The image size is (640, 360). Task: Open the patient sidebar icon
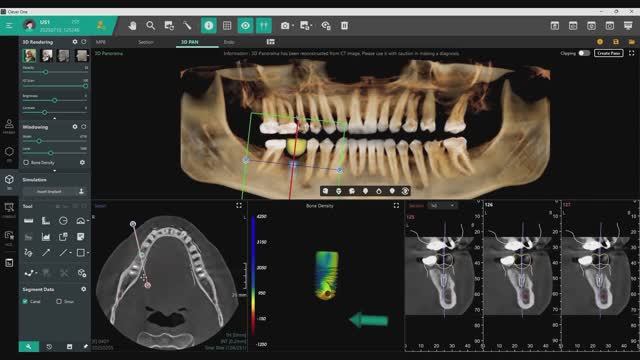click(x=9, y=126)
